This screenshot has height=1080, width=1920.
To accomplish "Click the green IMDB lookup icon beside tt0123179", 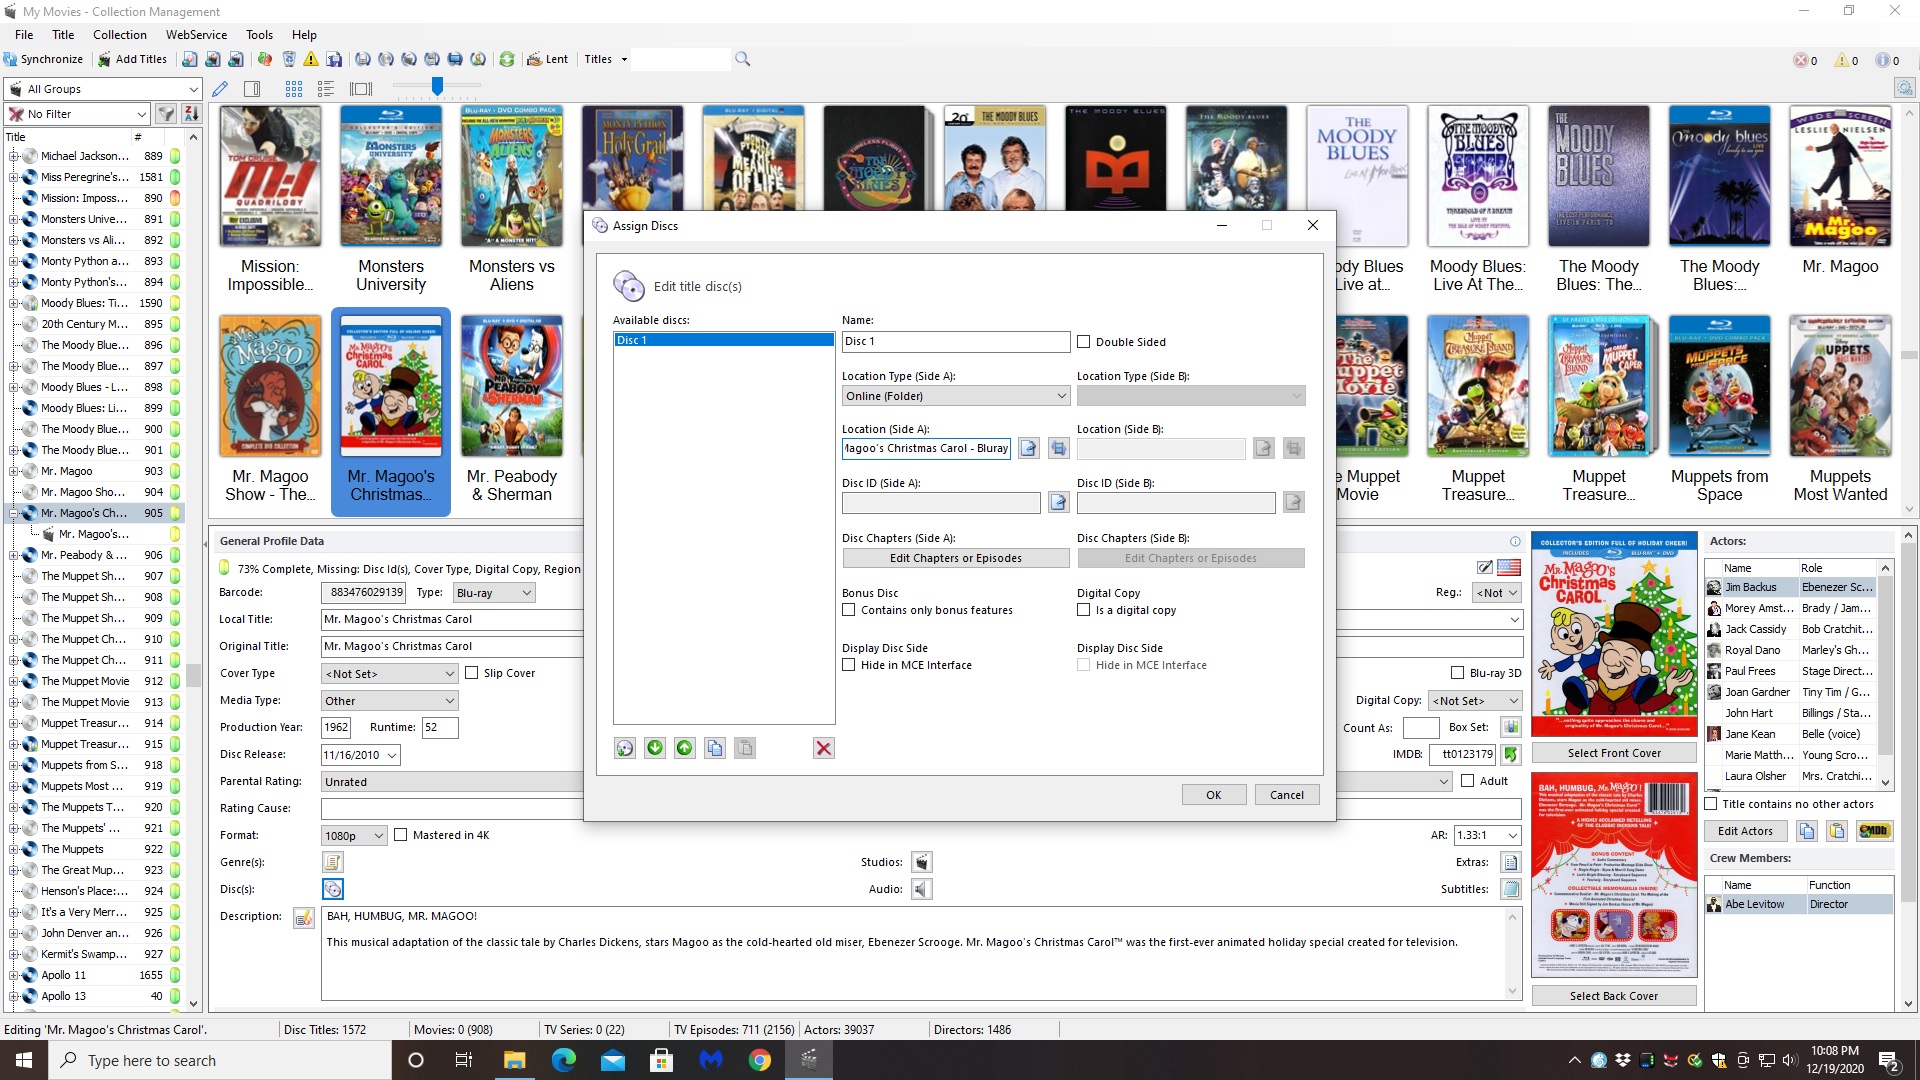I will [1511, 754].
